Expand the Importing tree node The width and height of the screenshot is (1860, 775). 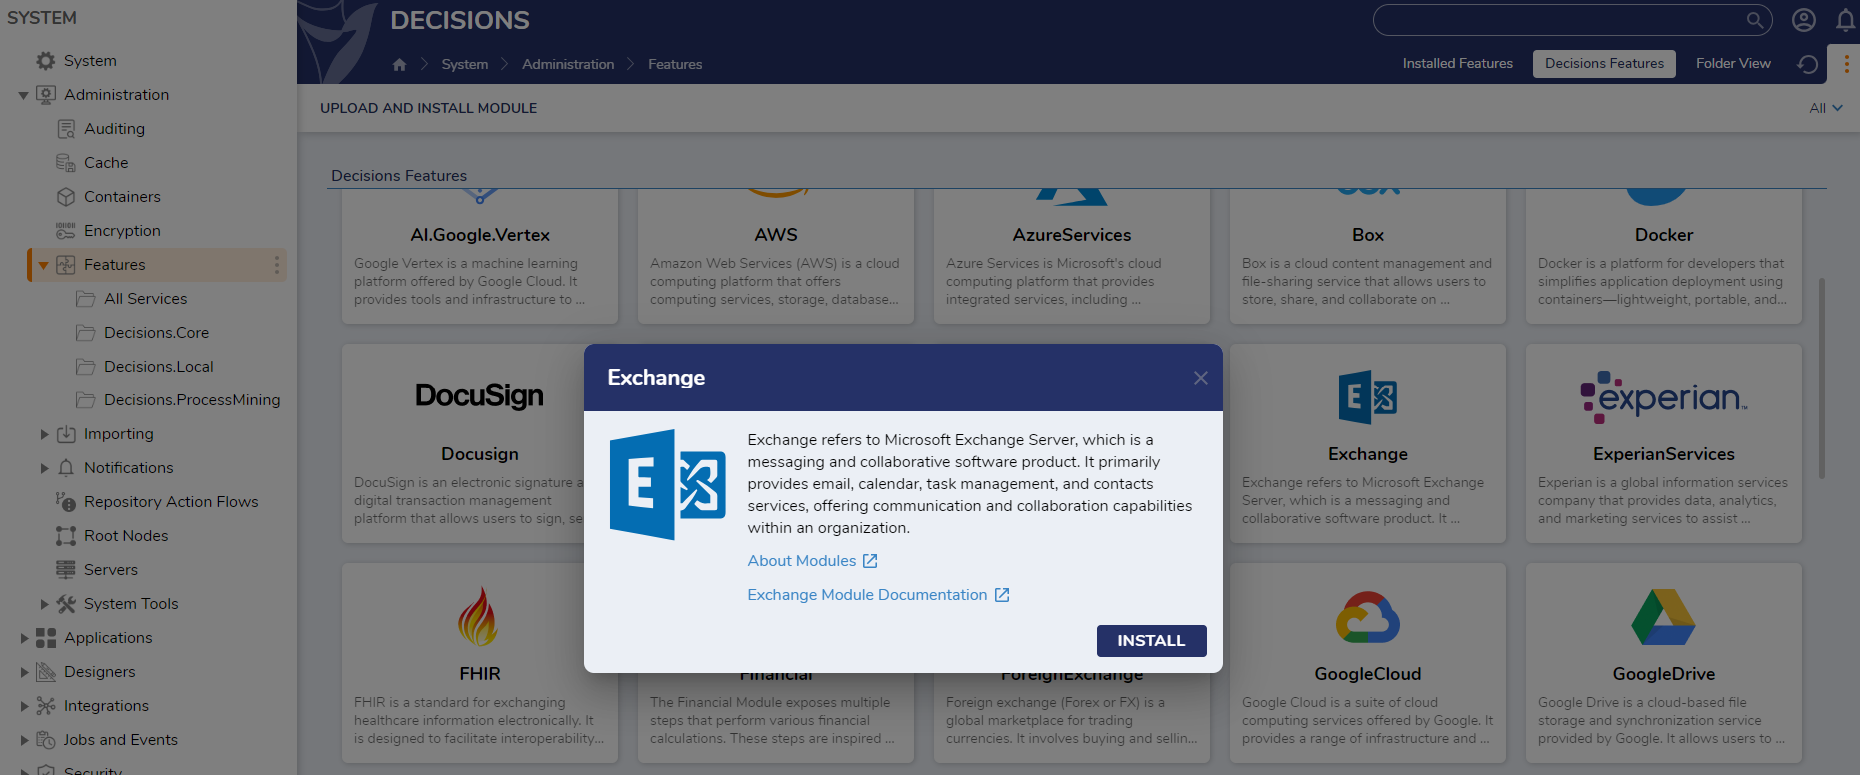tap(44, 434)
